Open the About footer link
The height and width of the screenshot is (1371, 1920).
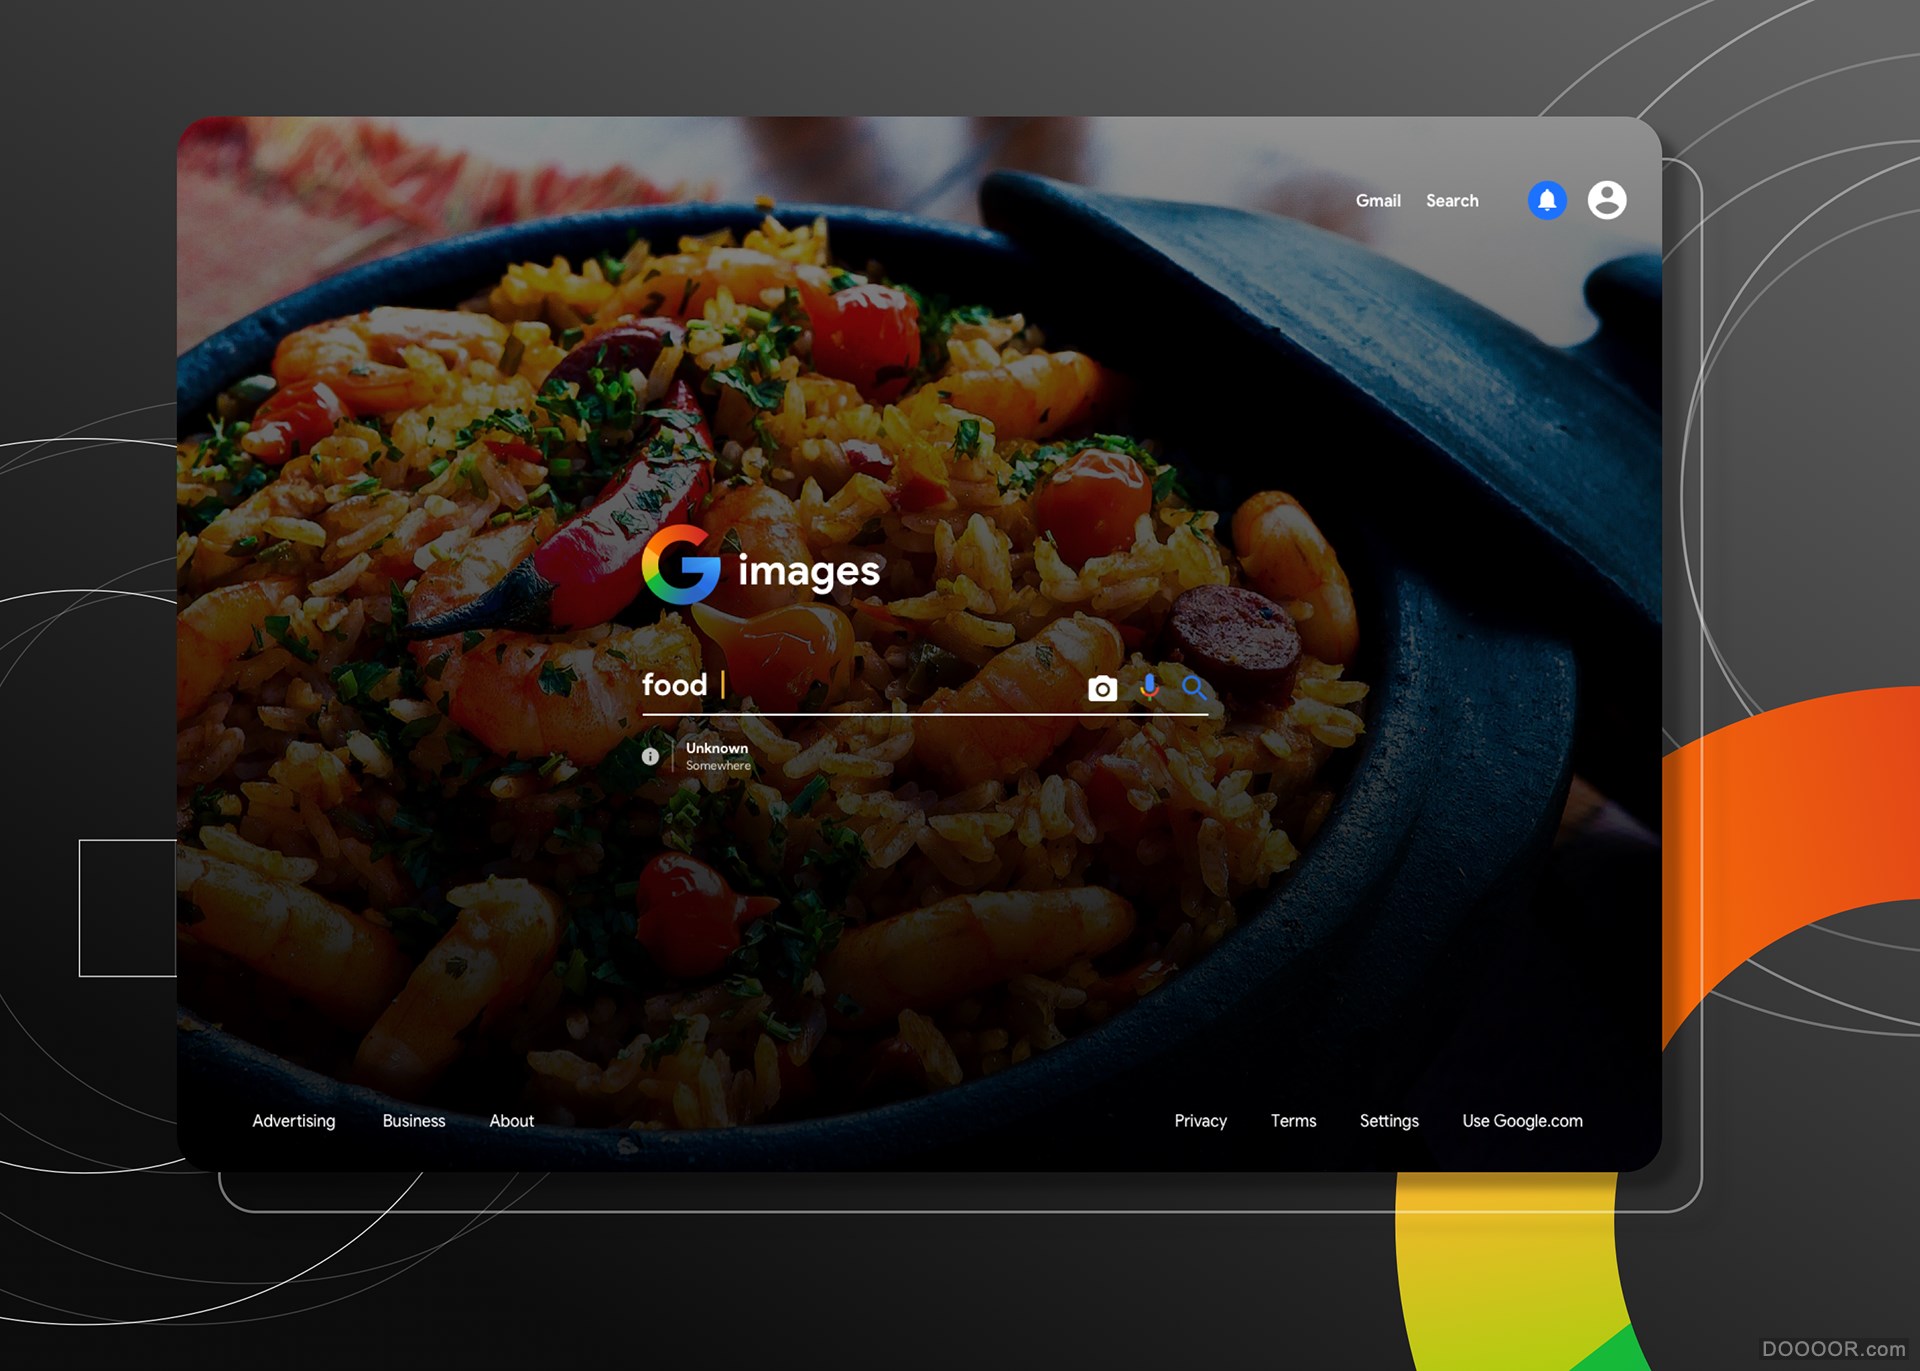(512, 1121)
